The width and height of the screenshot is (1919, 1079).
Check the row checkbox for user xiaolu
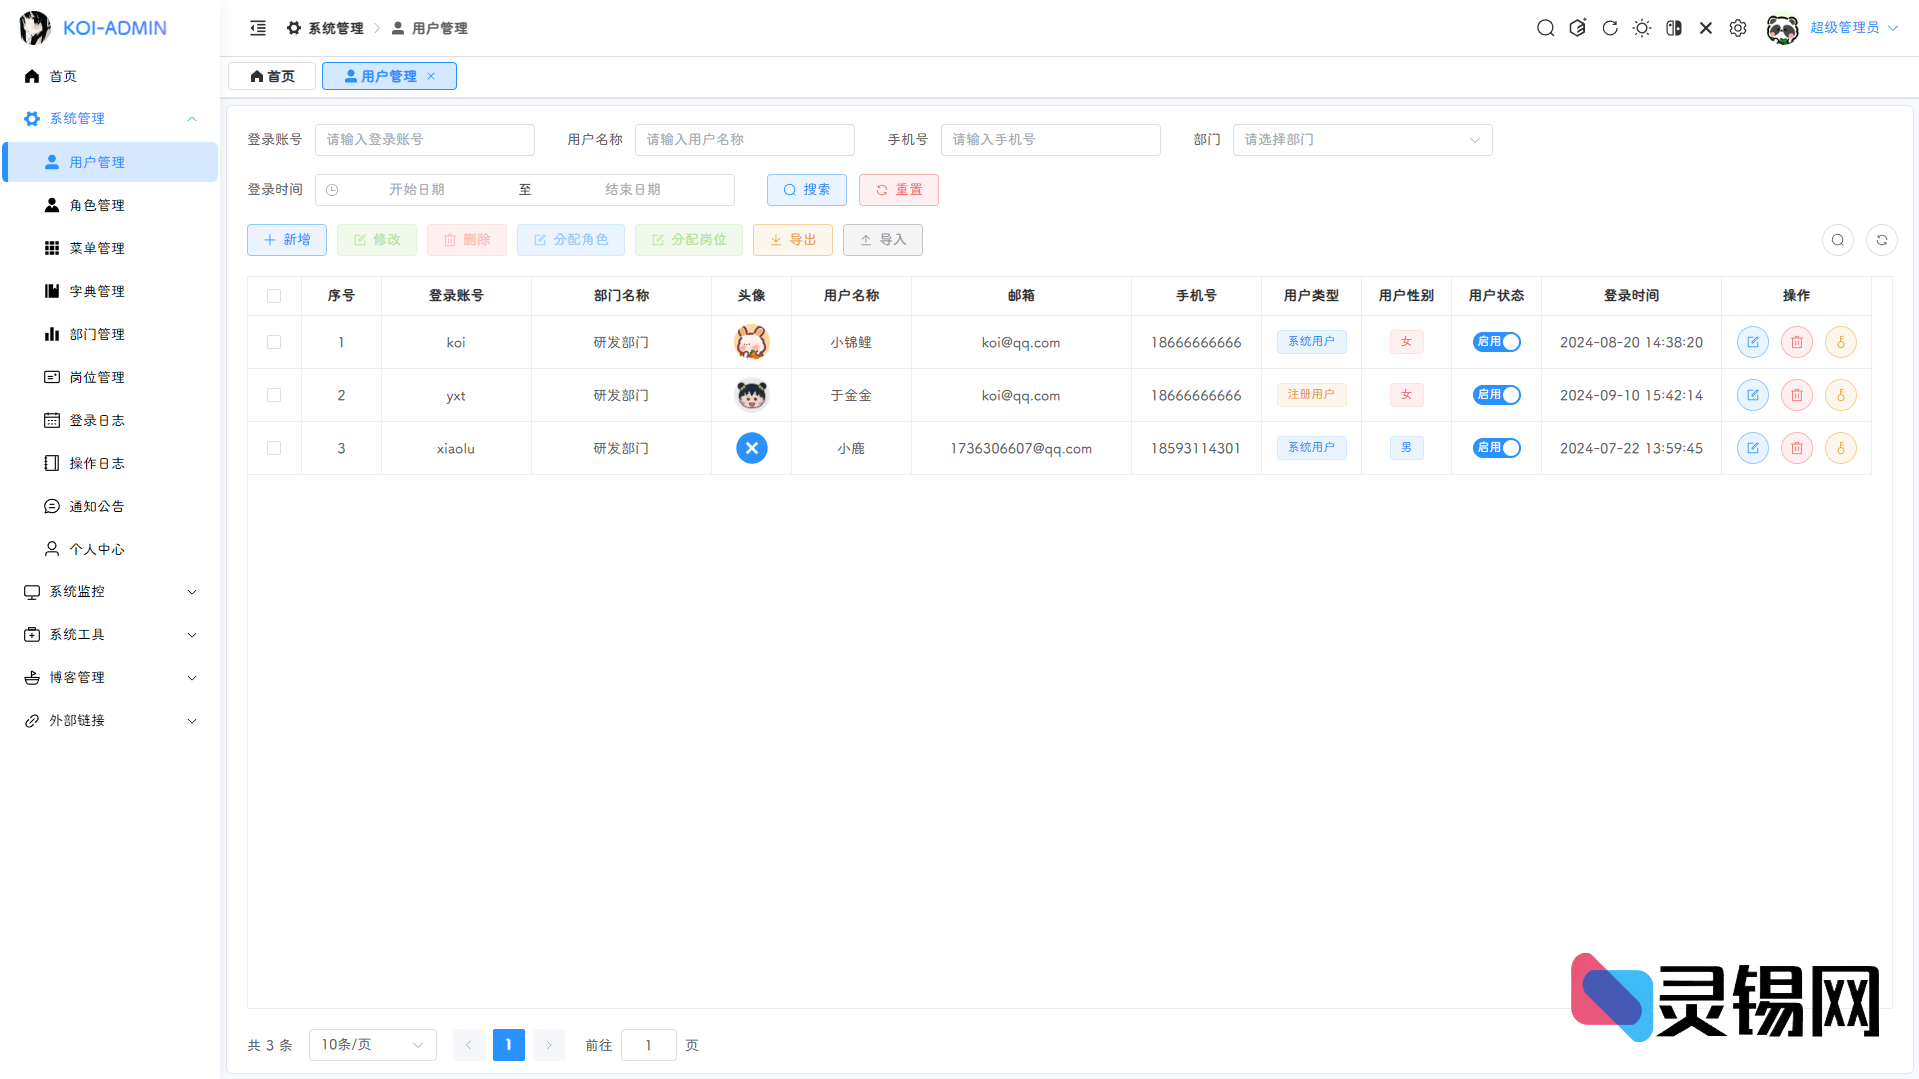(274, 448)
